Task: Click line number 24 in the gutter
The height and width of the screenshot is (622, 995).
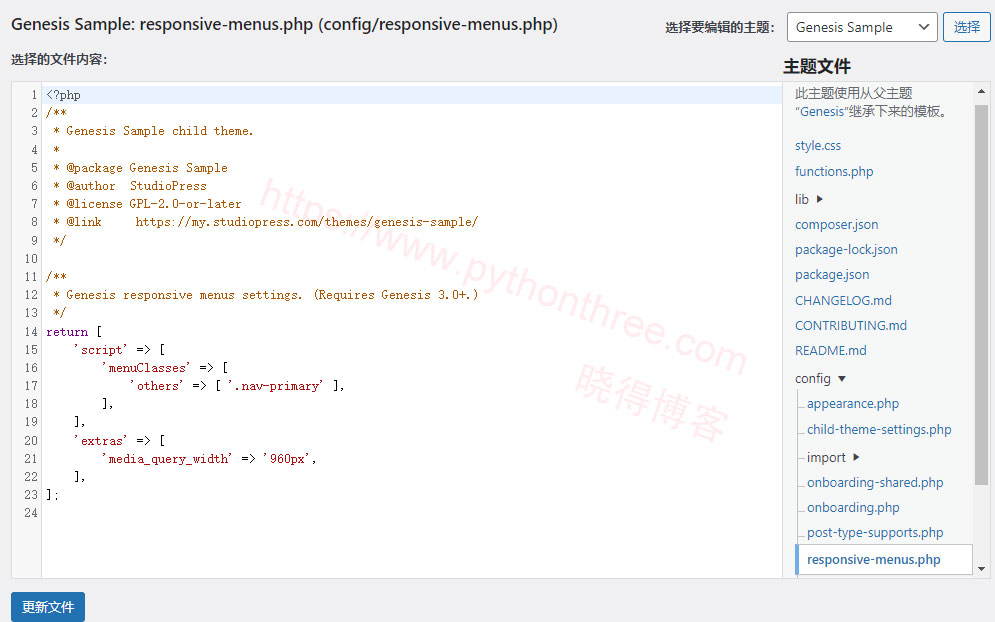Action: coord(31,513)
